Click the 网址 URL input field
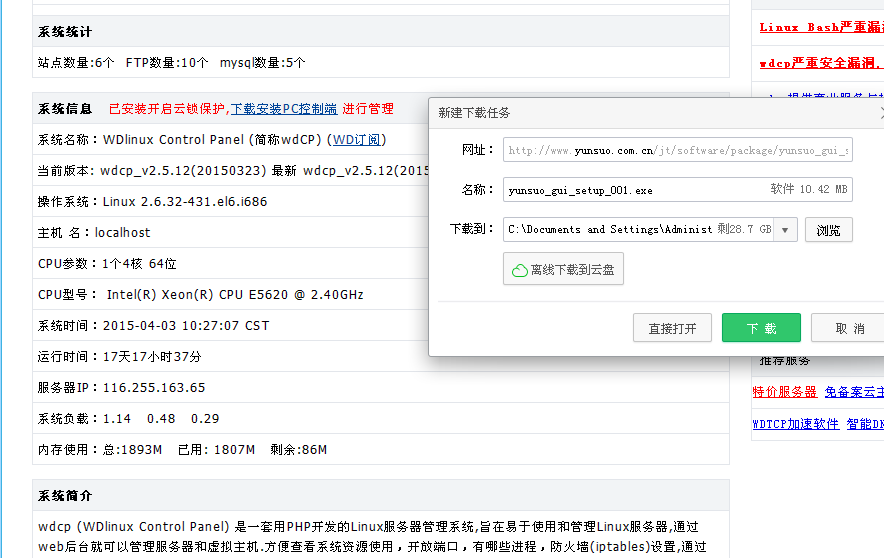Screen dimensions: 884x558 (x=677, y=151)
